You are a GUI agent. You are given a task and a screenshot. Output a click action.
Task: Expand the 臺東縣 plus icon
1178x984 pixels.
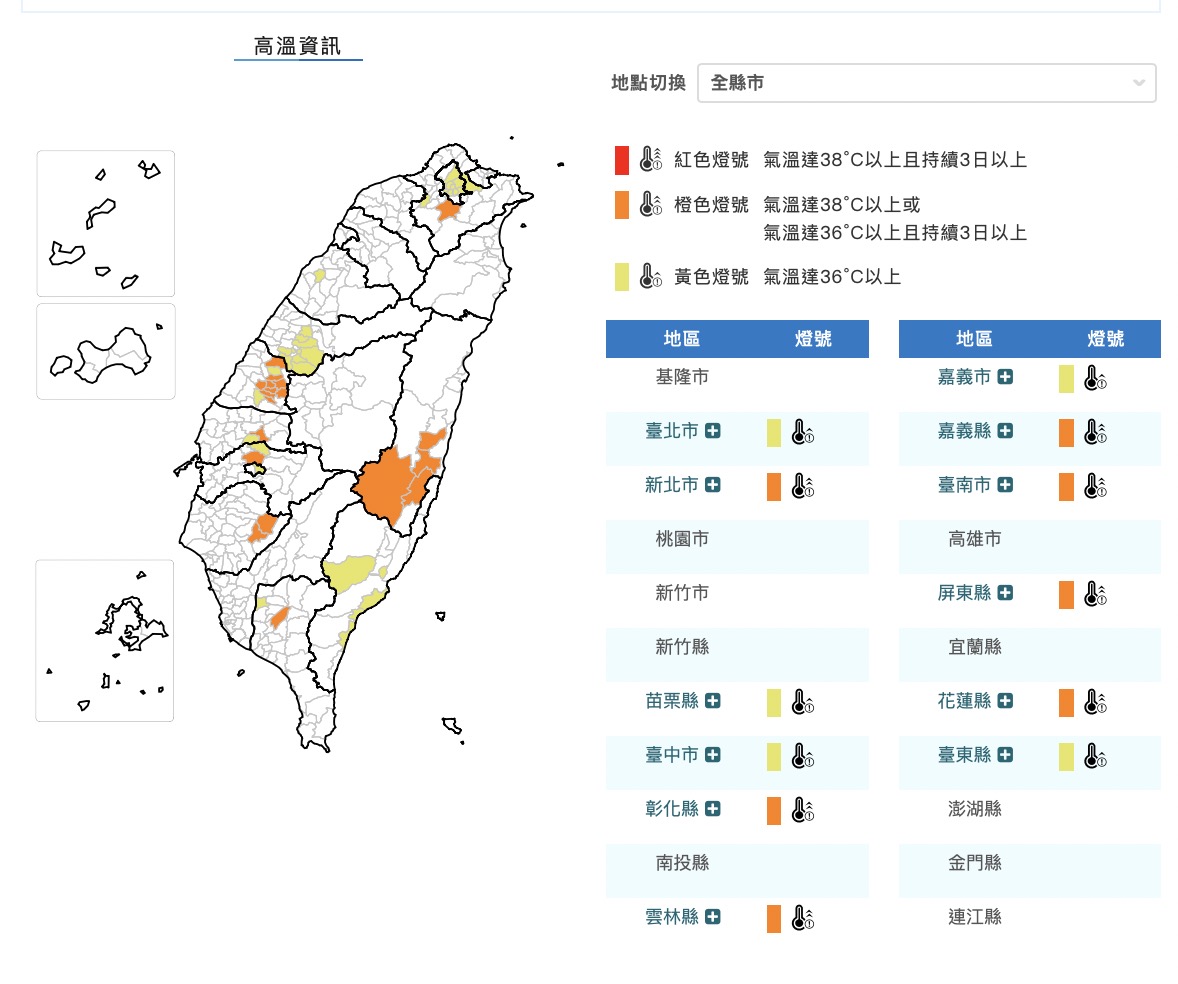point(1005,755)
